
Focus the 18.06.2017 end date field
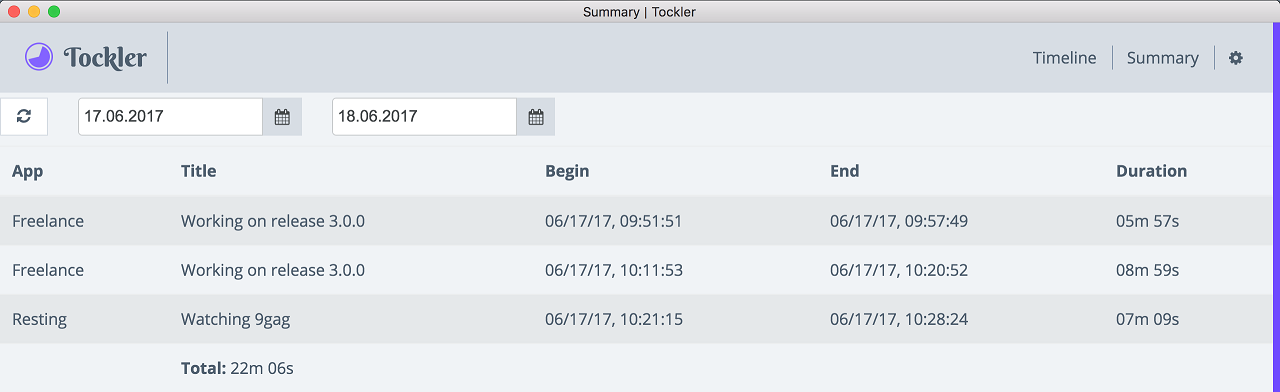coord(424,117)
